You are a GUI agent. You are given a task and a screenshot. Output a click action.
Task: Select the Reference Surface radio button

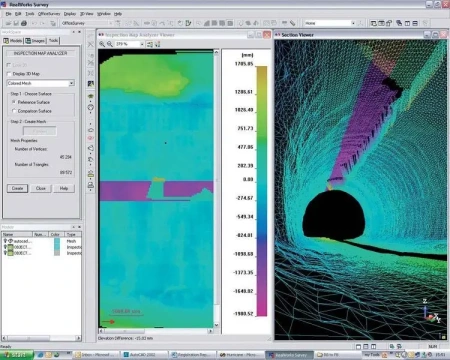tap(14, 102)
